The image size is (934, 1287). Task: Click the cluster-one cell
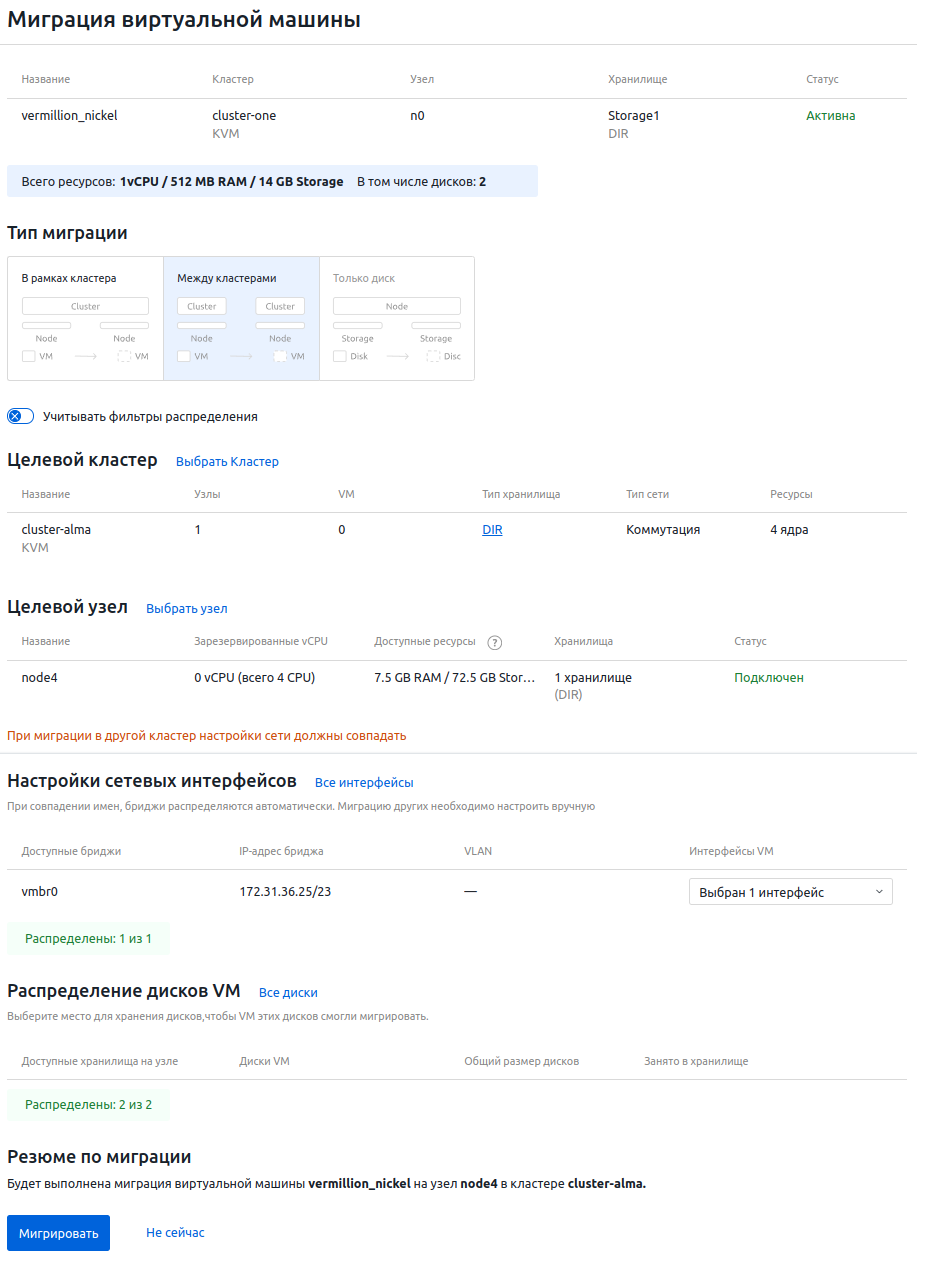(x=244, y=116)
